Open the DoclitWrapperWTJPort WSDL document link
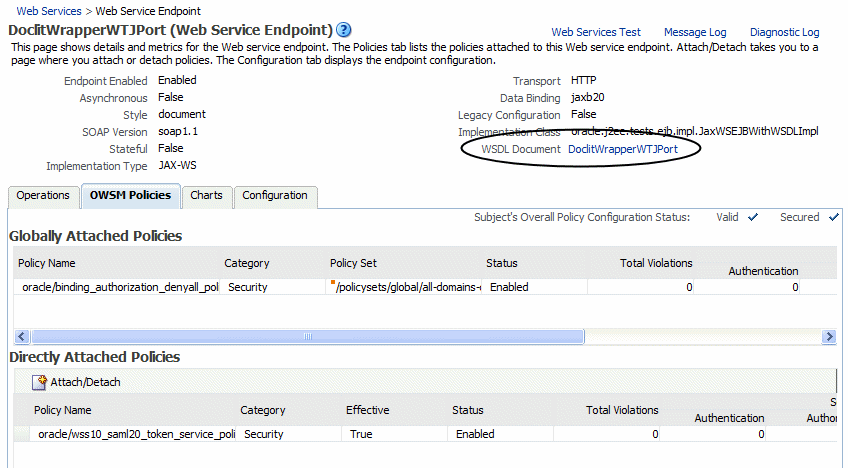Image resolution: width=848 pixels, height=468 pixels. pos(622,149)
